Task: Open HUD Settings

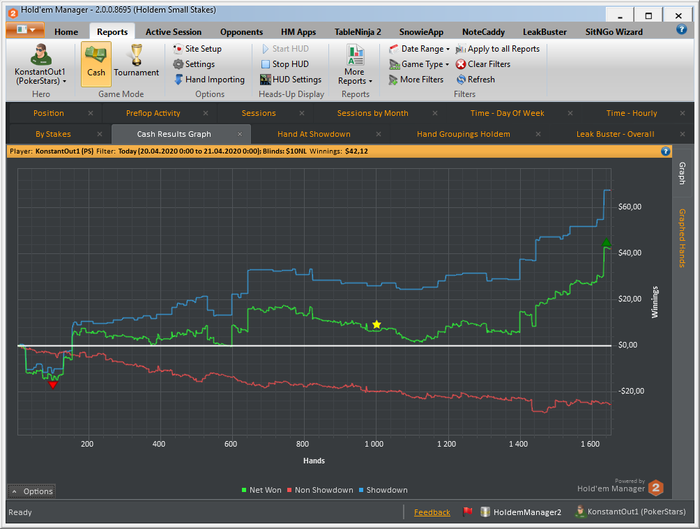Action: (291, 79)
